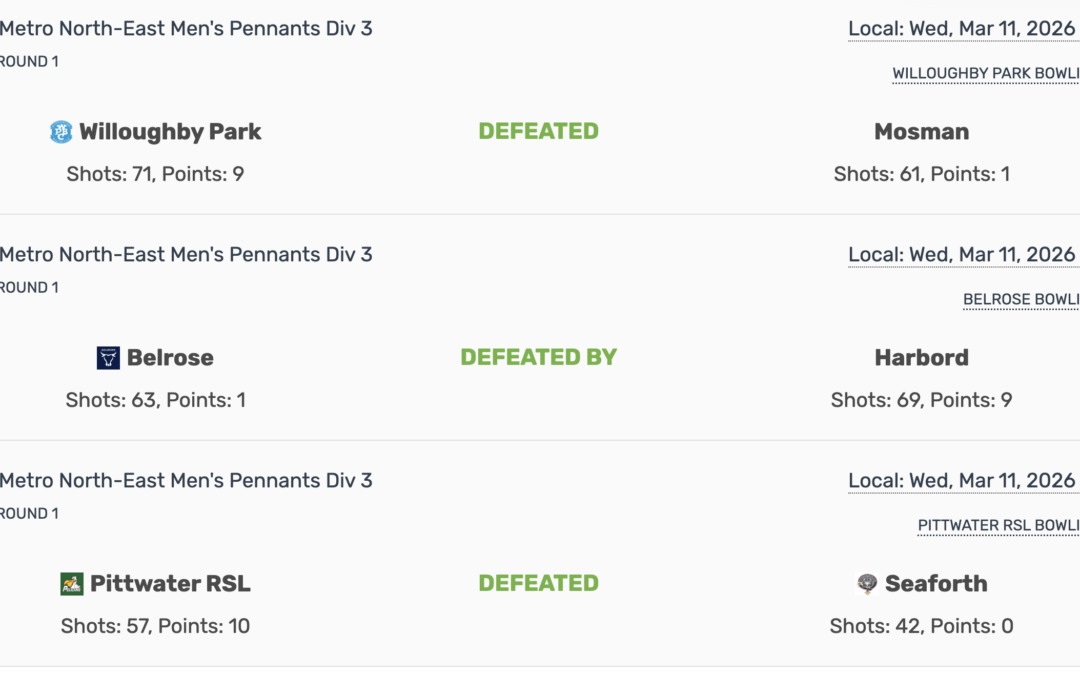
Task: Click the PITTWATER RSL BOWLING venue link
Action: pos(998,525)
